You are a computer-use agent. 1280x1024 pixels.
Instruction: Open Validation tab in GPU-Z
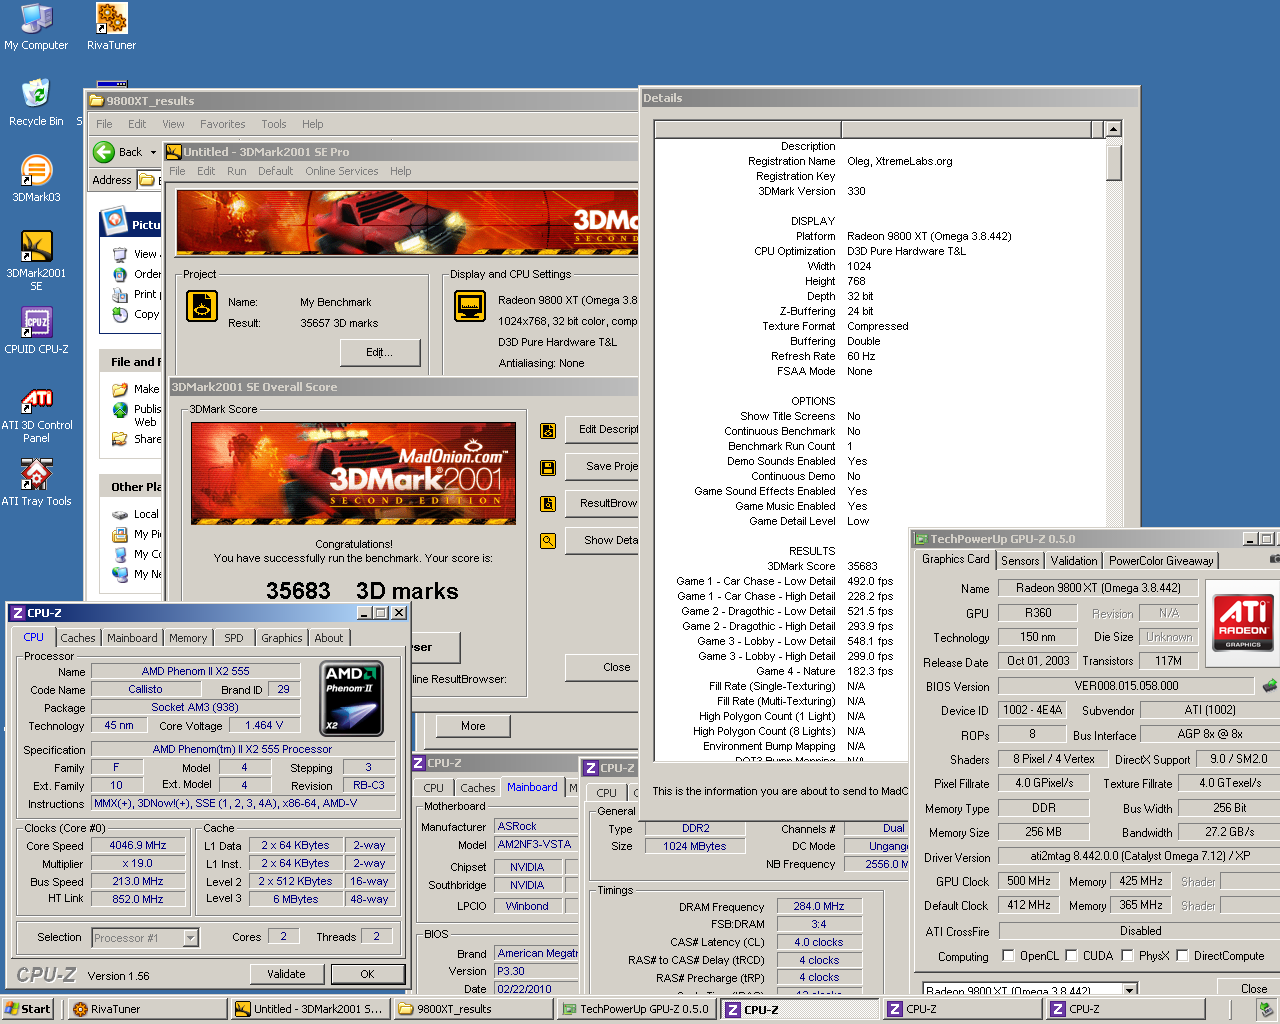(1074, 561)
